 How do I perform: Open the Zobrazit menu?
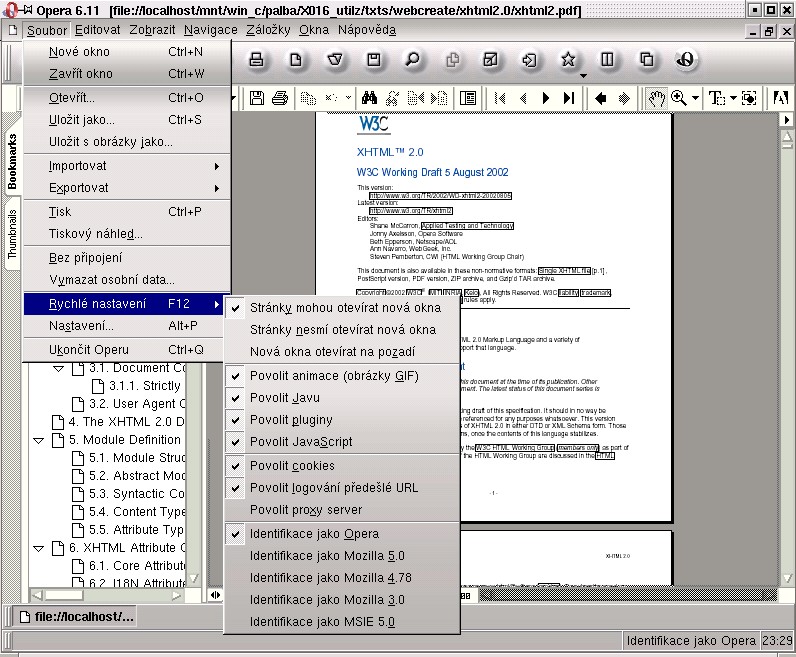(x=152, y=30)
